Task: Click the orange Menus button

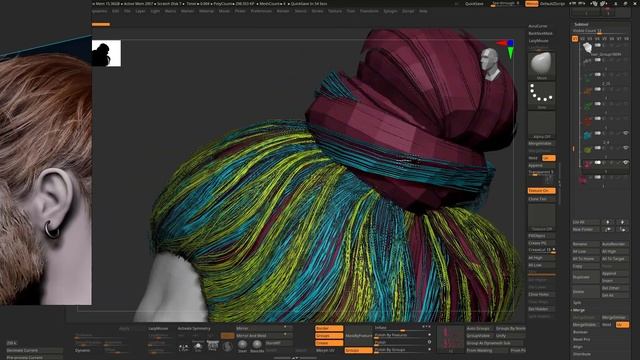Action: (531, 4)
